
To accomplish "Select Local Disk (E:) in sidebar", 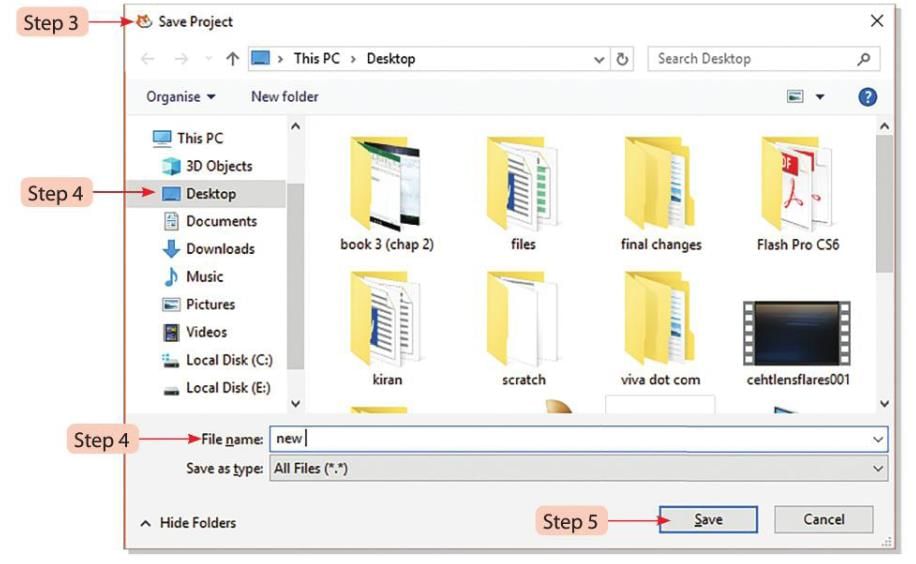I will [x=216, y=388].
